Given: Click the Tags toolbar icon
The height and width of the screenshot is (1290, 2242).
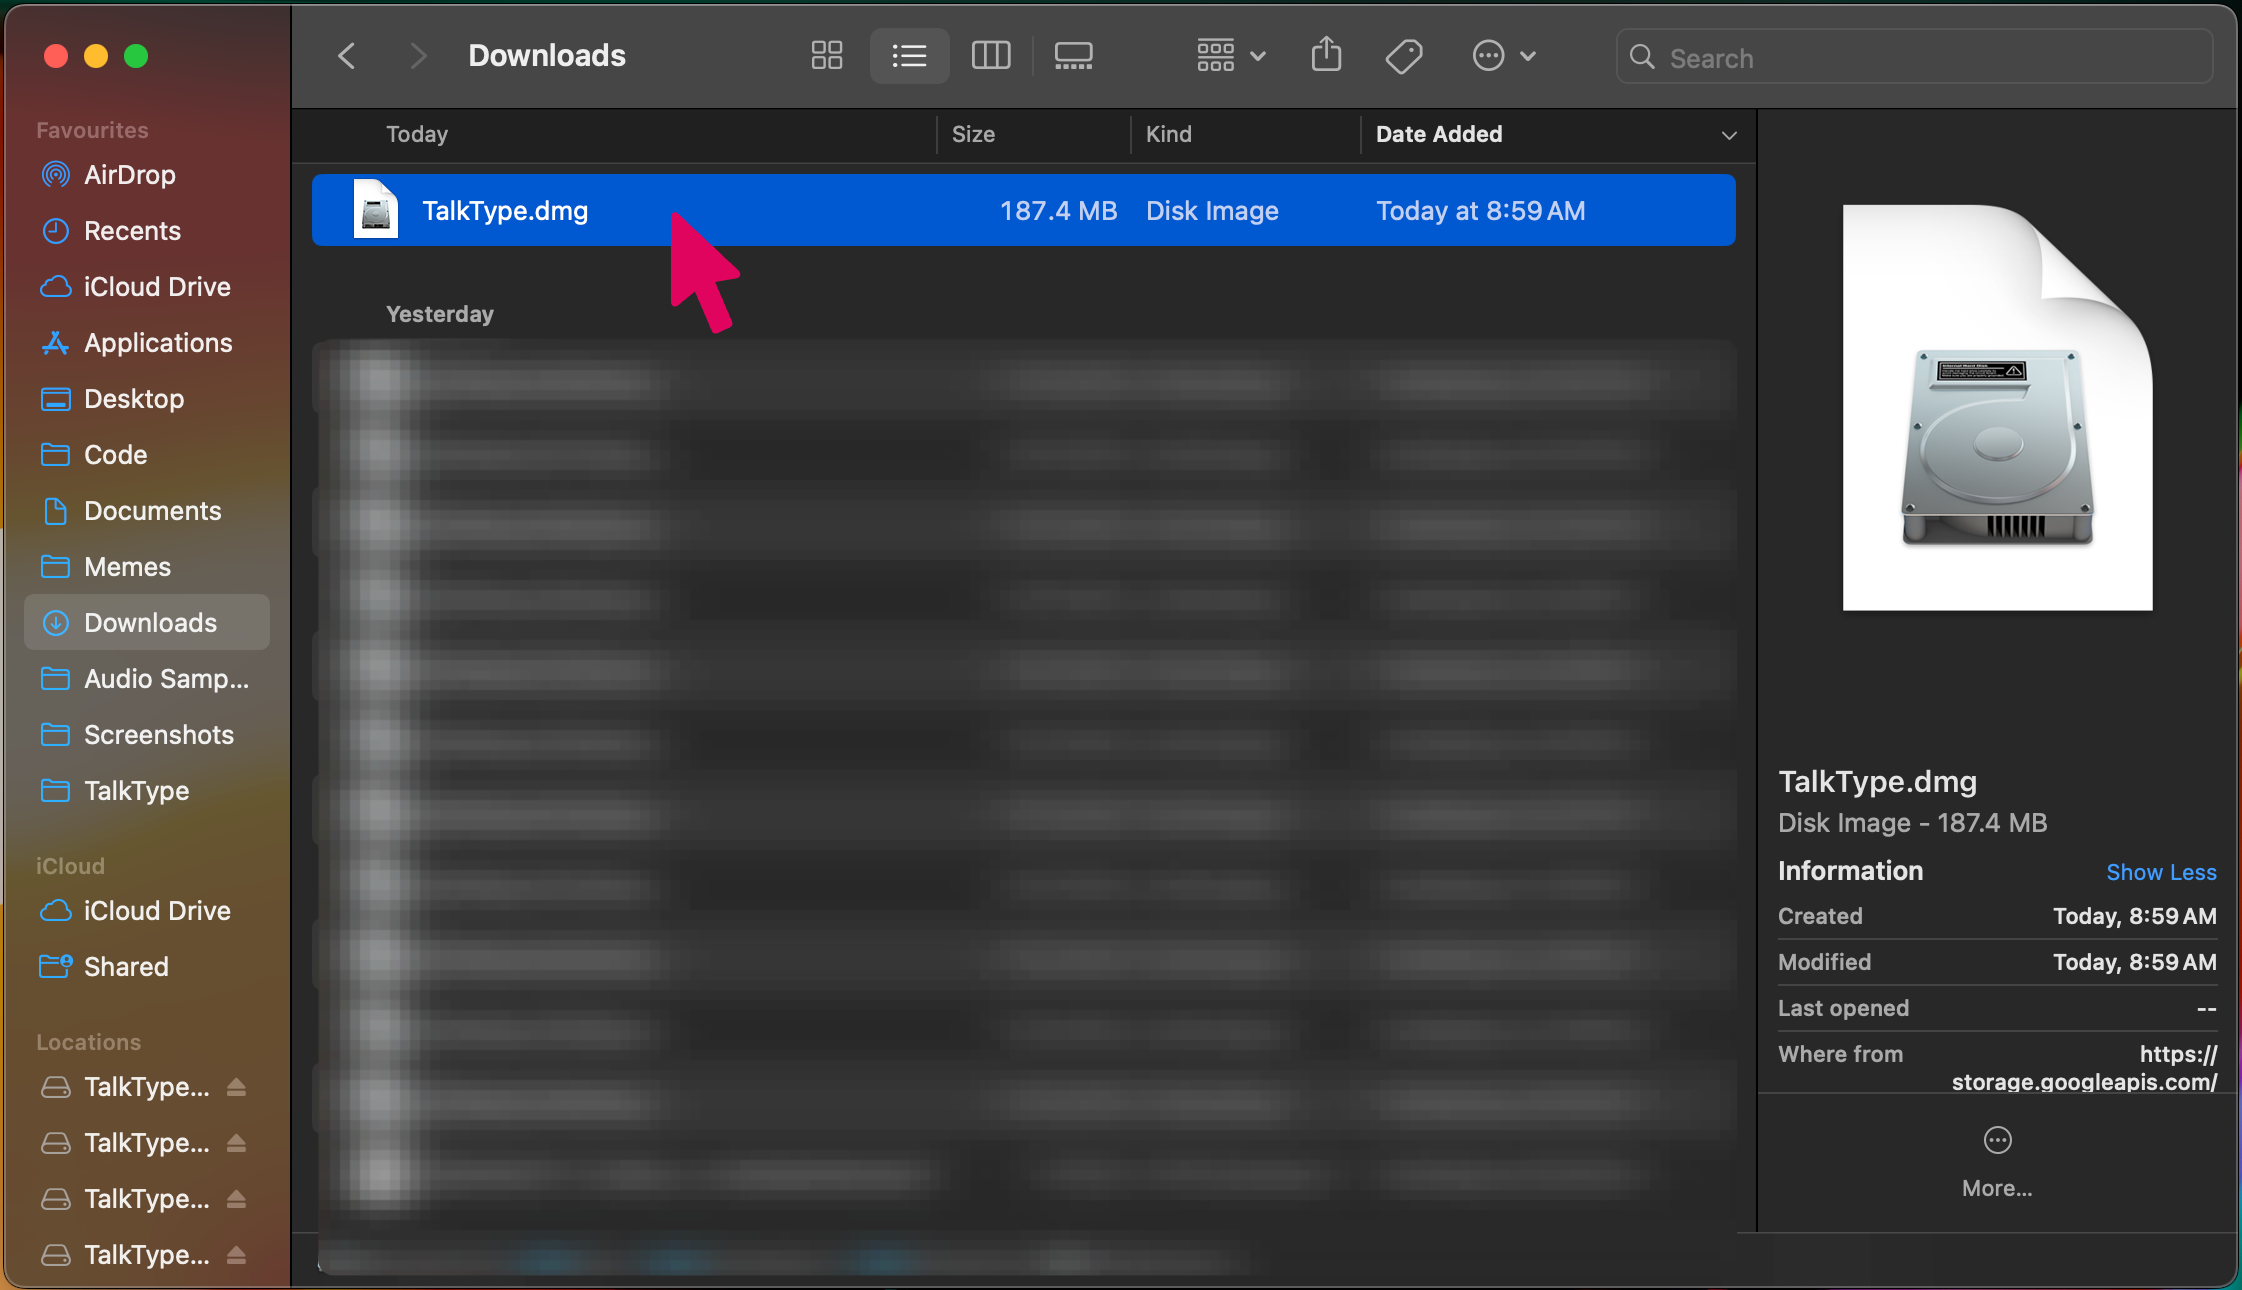Looking at the screenshot, I should pos(1404,56).
